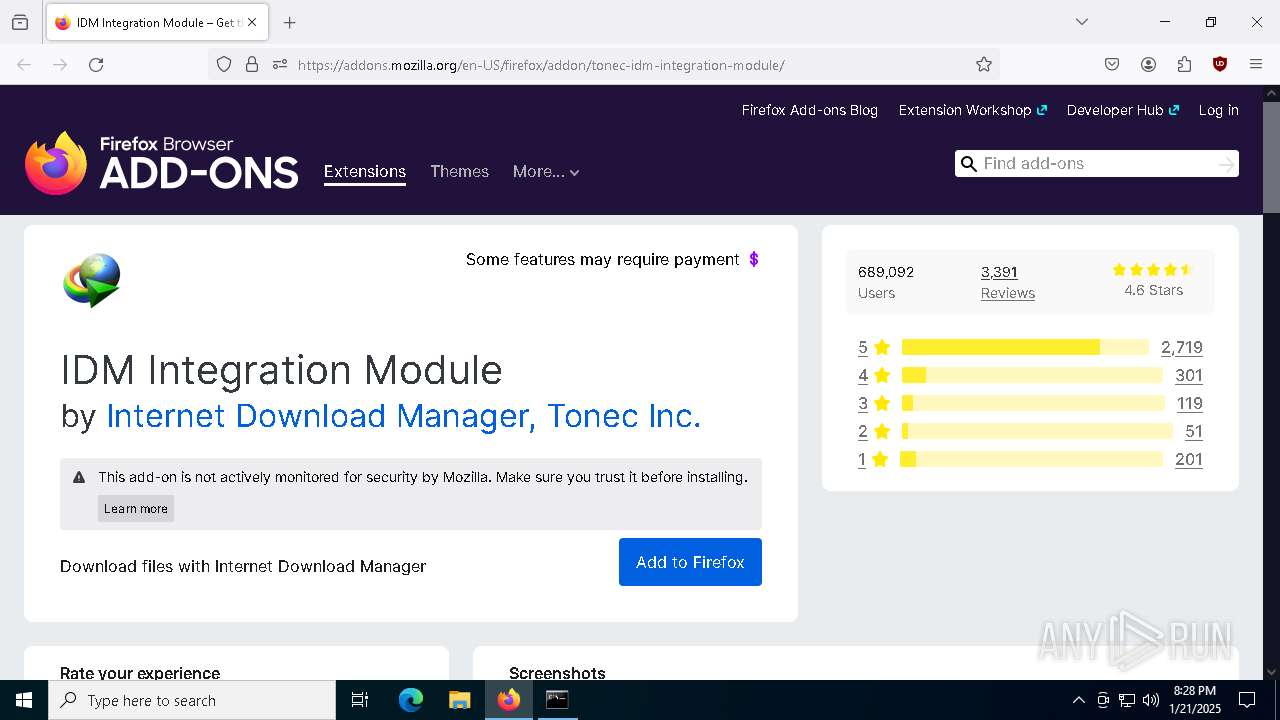Click the Add to Firefox button
The height and width of the screenshot is (720, 1280).
[690, 562]
